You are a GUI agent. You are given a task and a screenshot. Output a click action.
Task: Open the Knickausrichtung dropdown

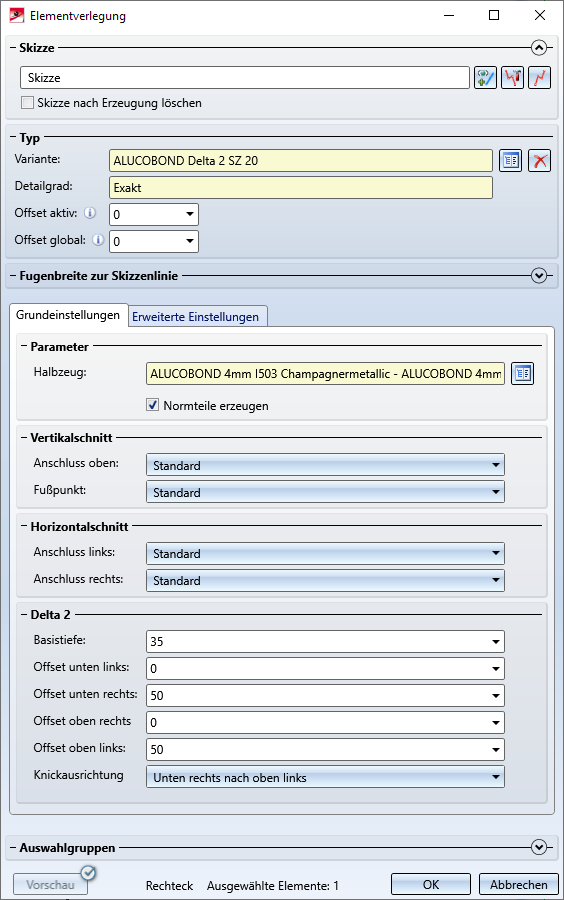point(325,777)
